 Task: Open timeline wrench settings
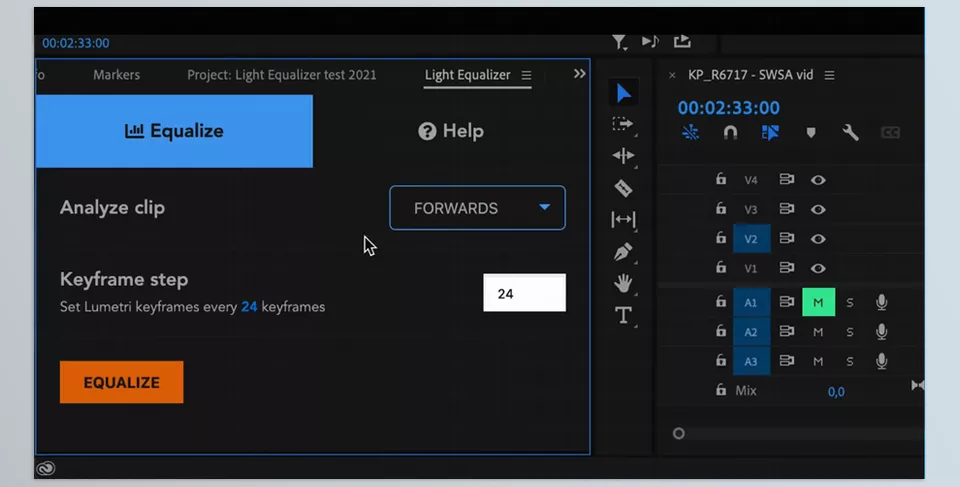coord(850,132)
